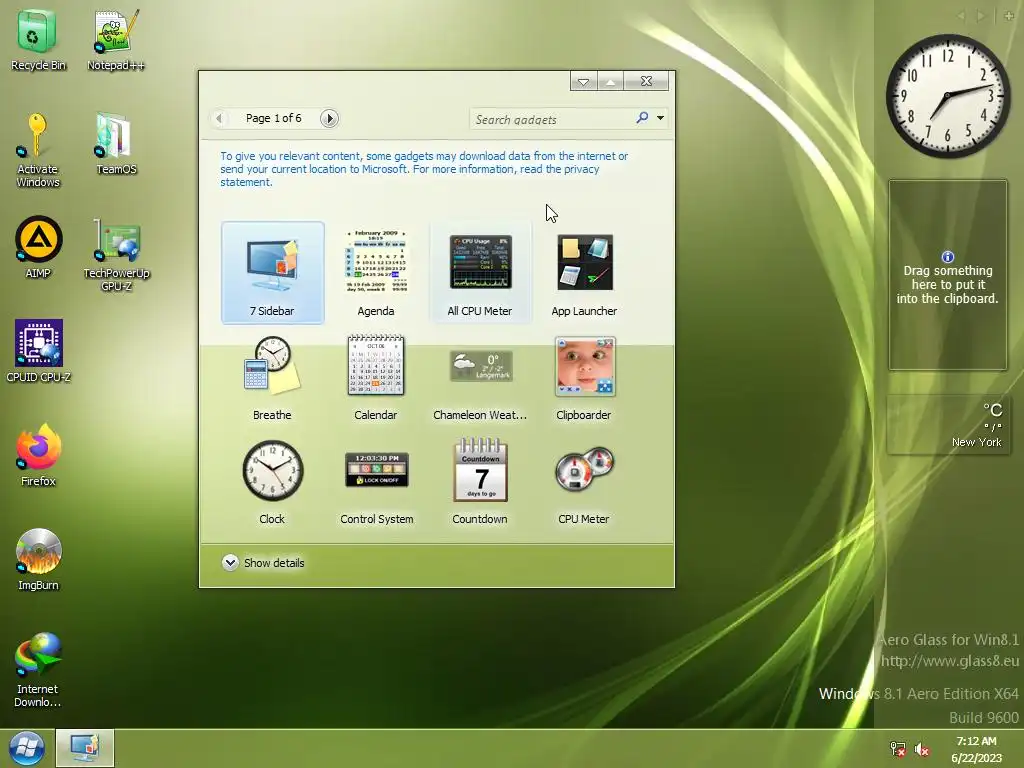Click the muted volume tray icon

921,749
